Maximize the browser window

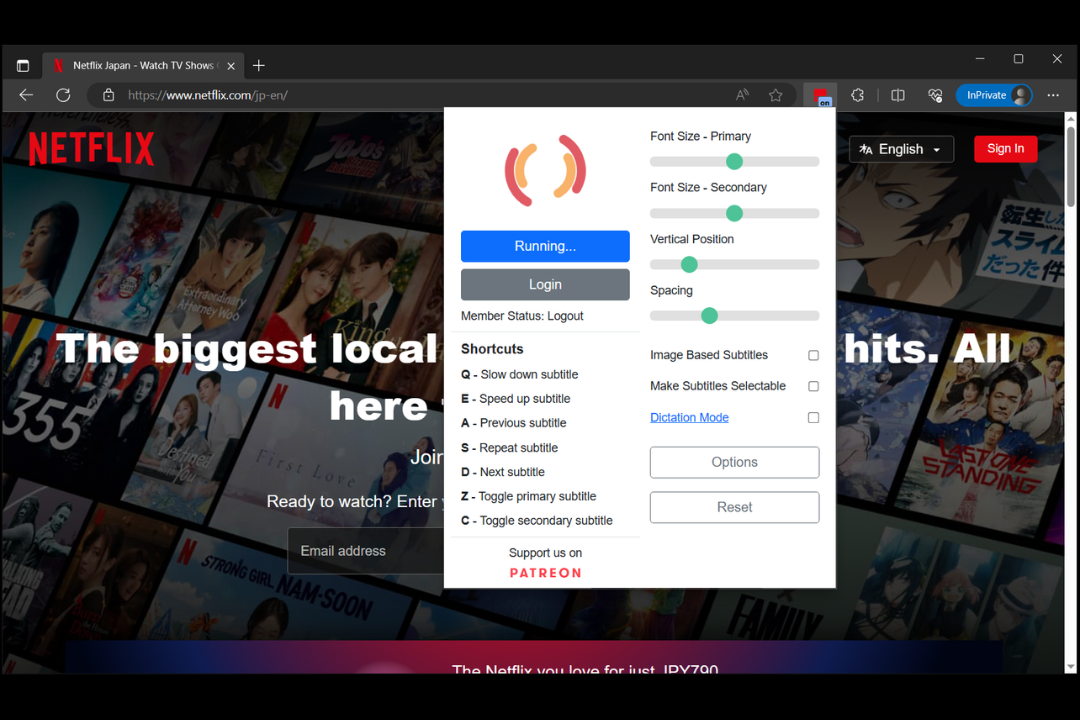[x=1019, y=59]
